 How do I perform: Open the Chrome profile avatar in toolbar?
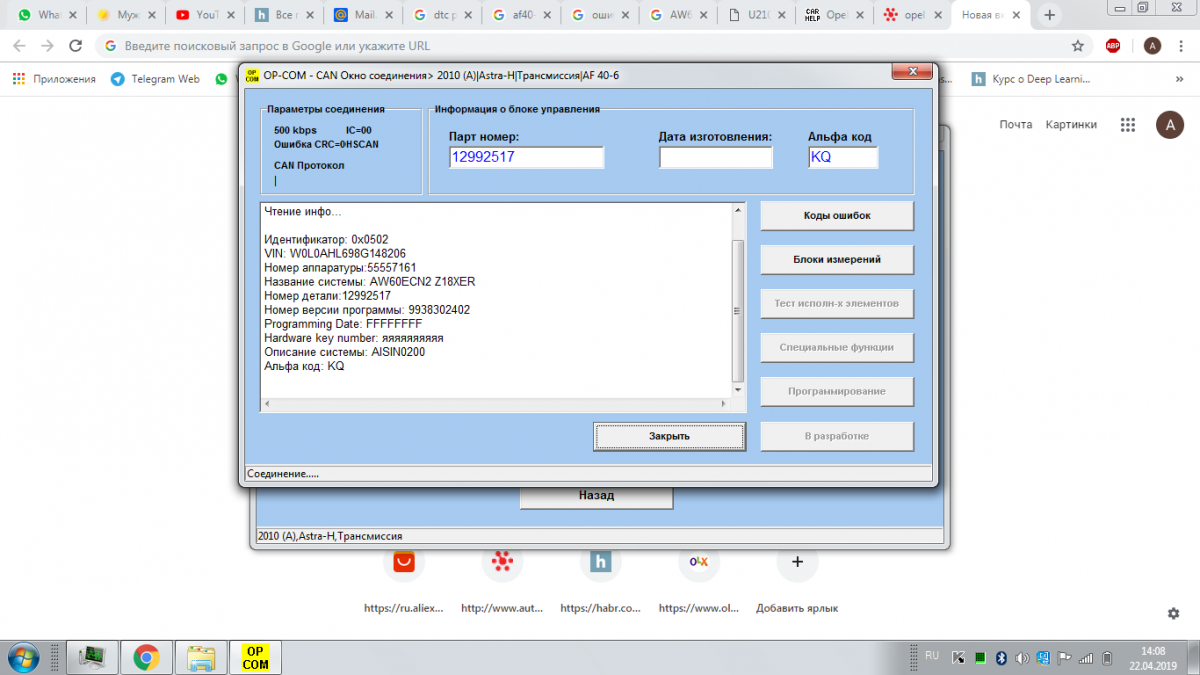tap(1152, 46)
